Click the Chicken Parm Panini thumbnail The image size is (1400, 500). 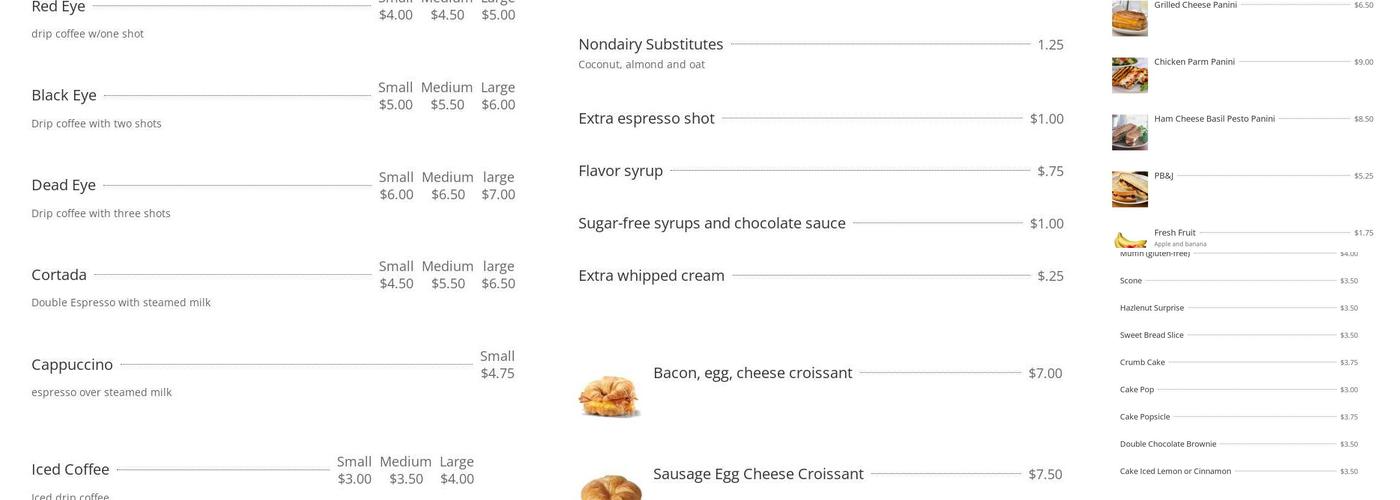pos(1129,75)
